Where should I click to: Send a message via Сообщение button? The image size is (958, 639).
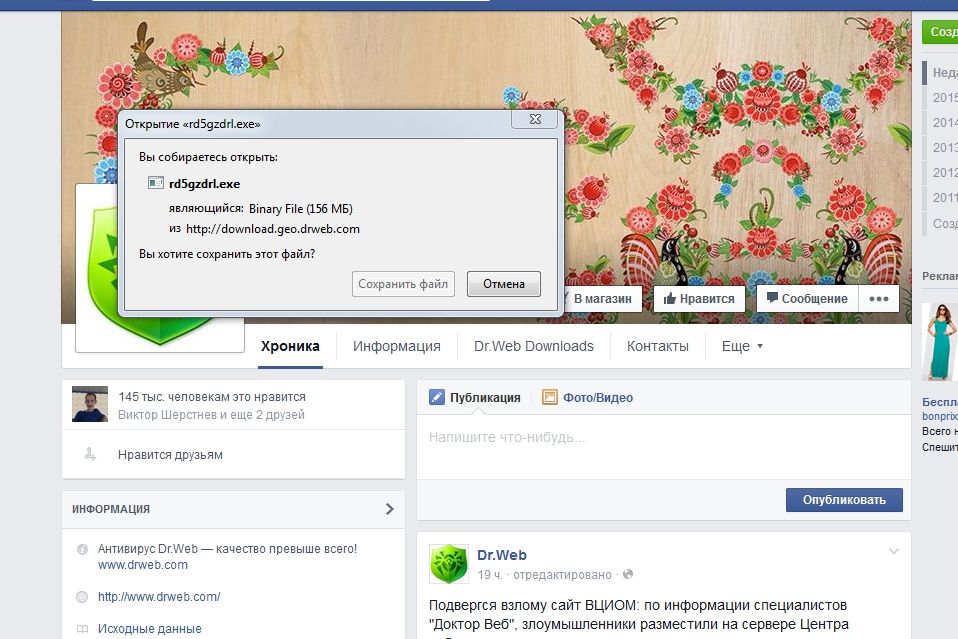click(x=807, y=299)
